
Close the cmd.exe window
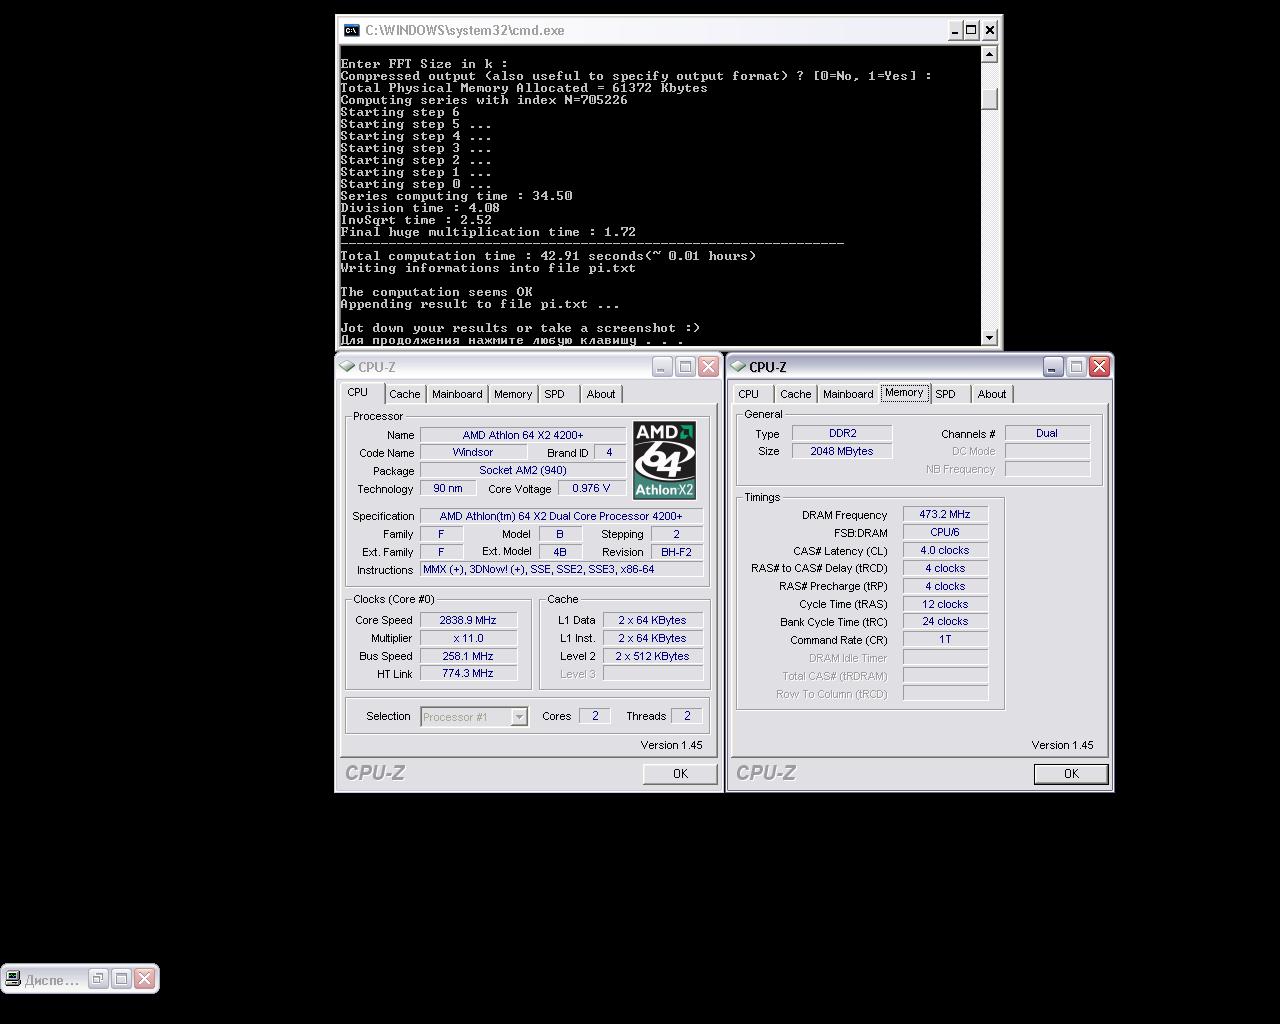(x=990, y=30)
